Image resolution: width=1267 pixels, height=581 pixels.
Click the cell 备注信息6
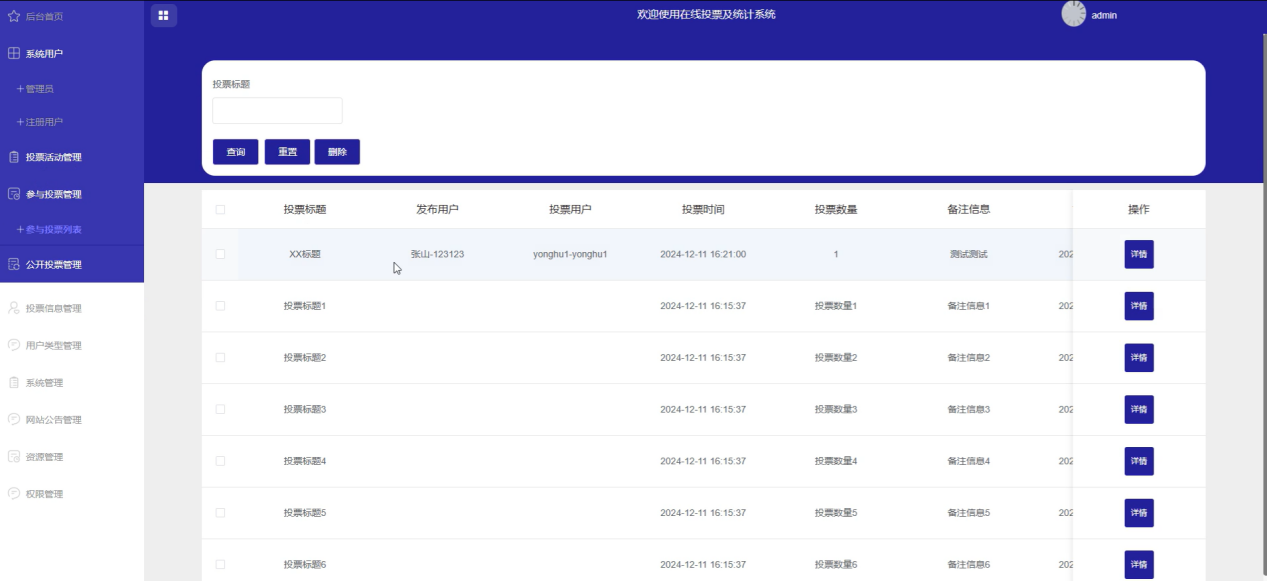pos(969,564)
